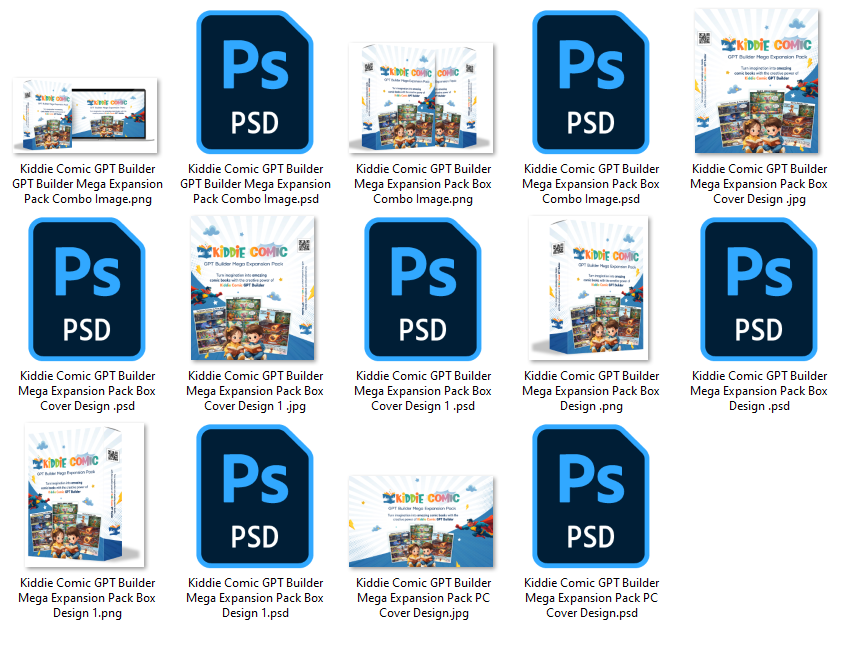Click file name 'Mega Expansion Pack Box Design .png'

pos(591,391)
